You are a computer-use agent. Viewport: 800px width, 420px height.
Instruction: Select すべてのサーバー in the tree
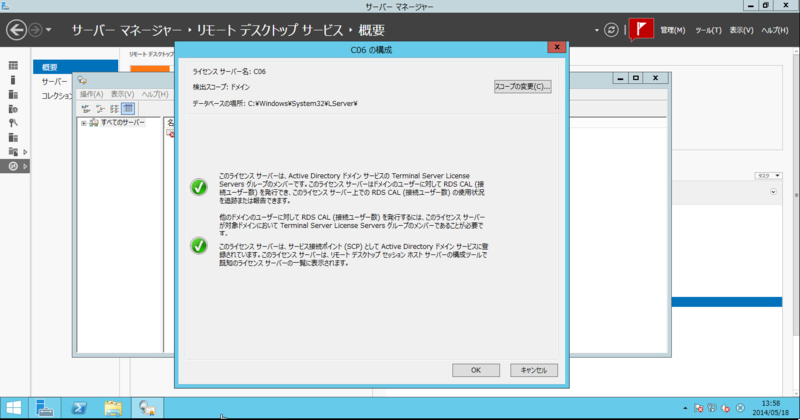(122, 122)
